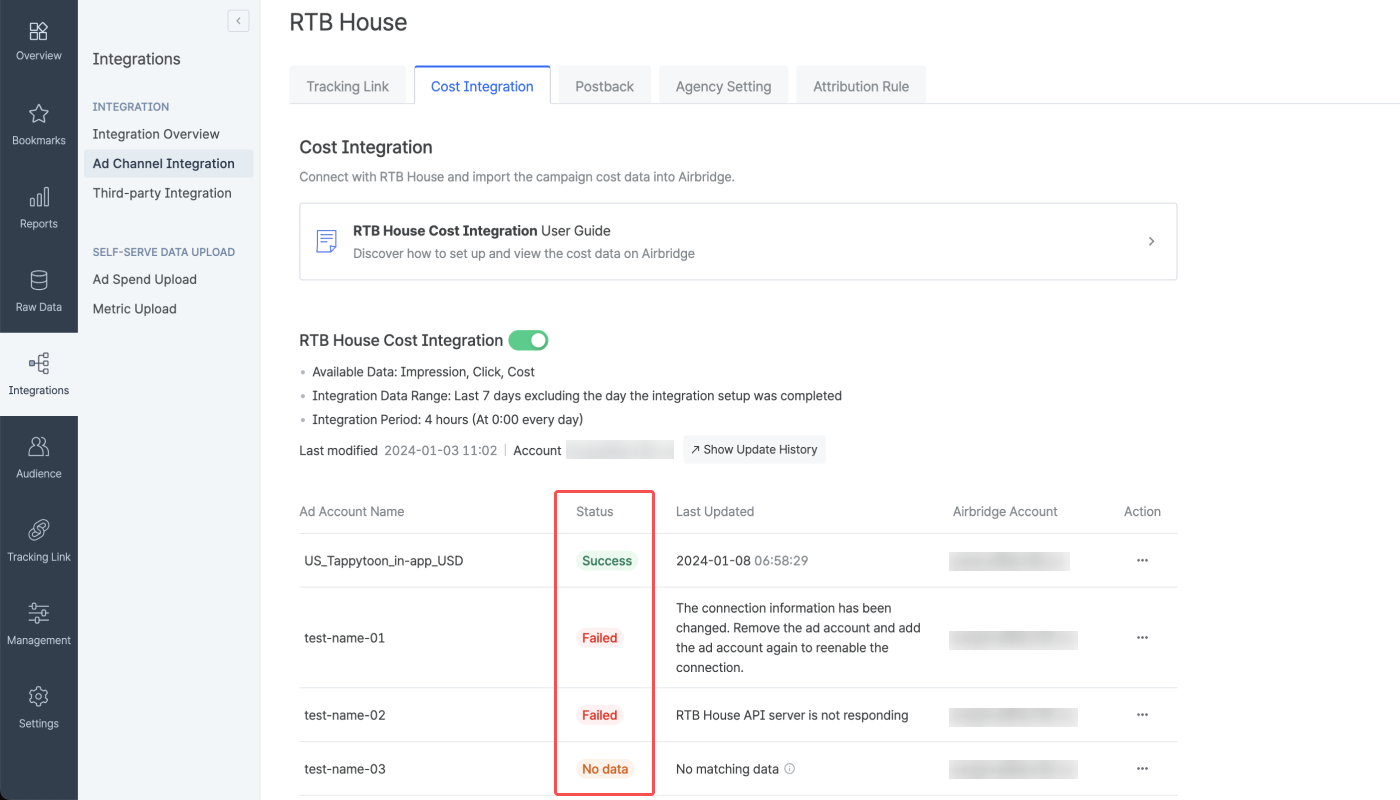Open the Overview section icon
Screen dimensions: 1400x800
click(x=38, y=31)
